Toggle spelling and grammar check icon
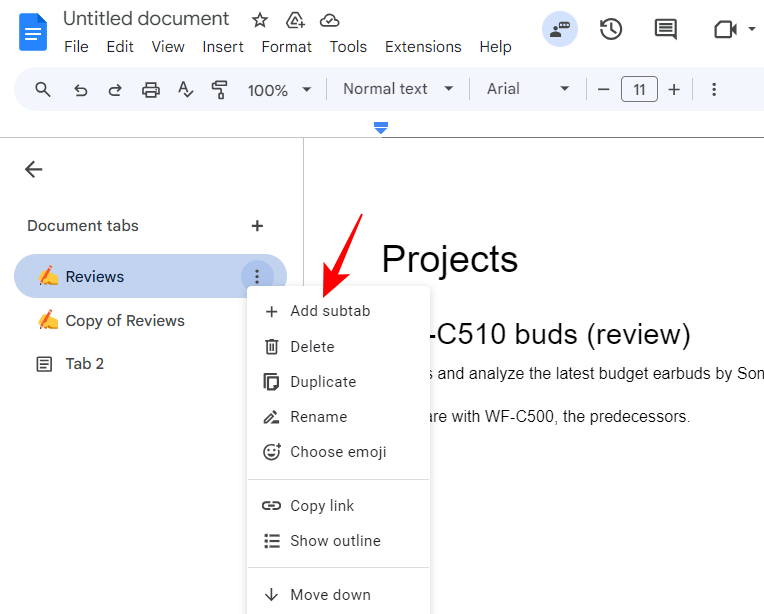 [185, 90]
